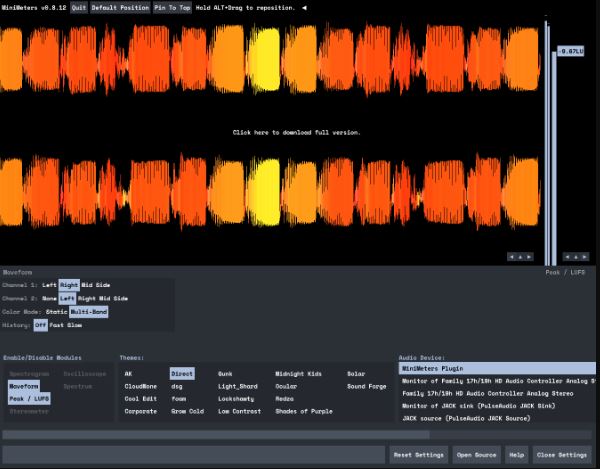Set Channel 1 to Side
This screenshot has width=600, height=469.
coord(103,285)
